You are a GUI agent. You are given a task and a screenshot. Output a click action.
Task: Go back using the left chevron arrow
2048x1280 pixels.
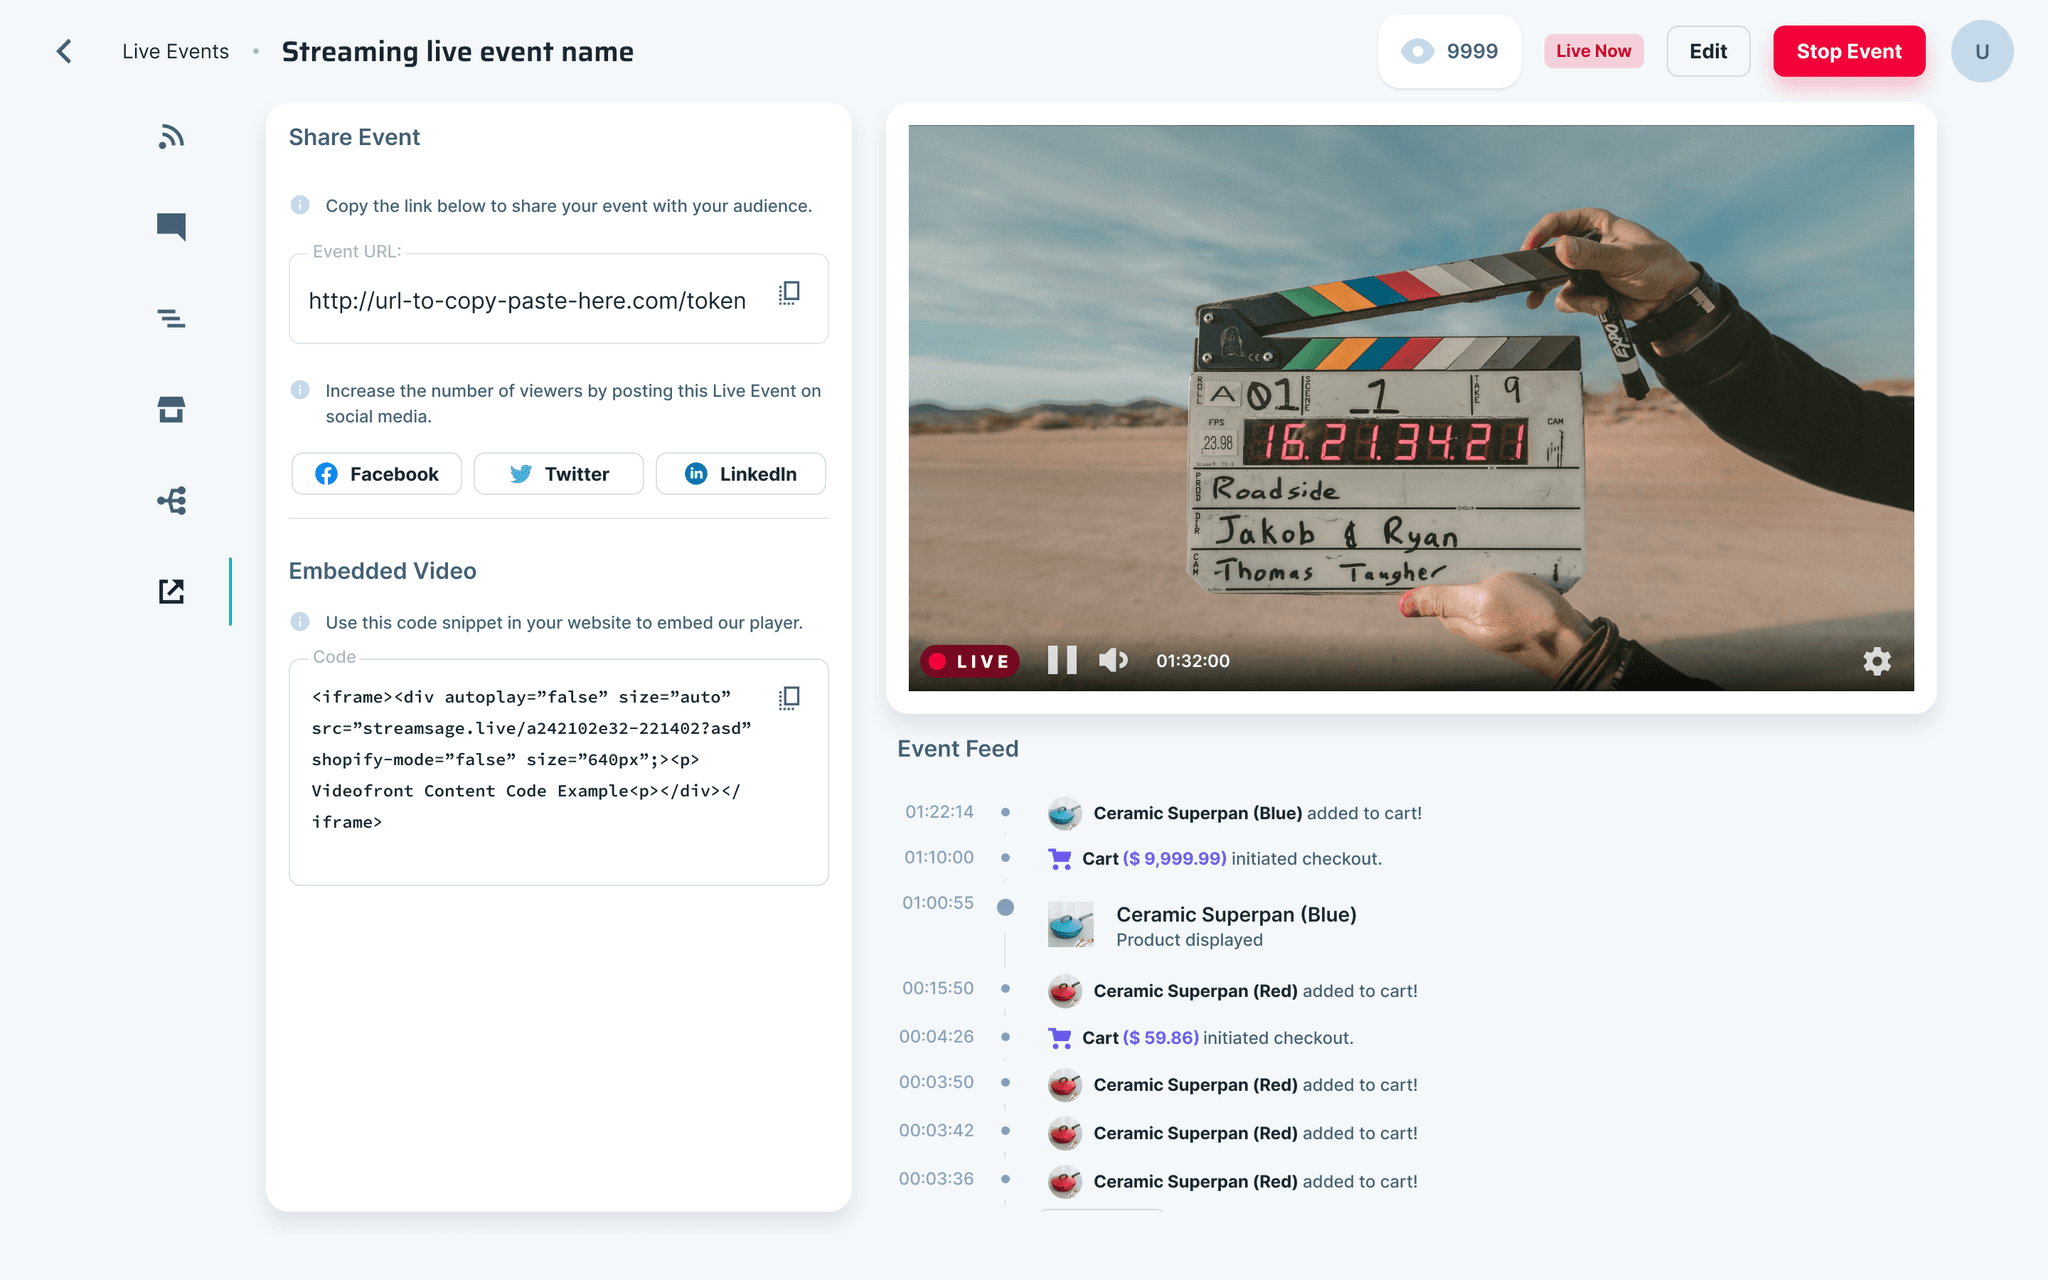point(64,51)
